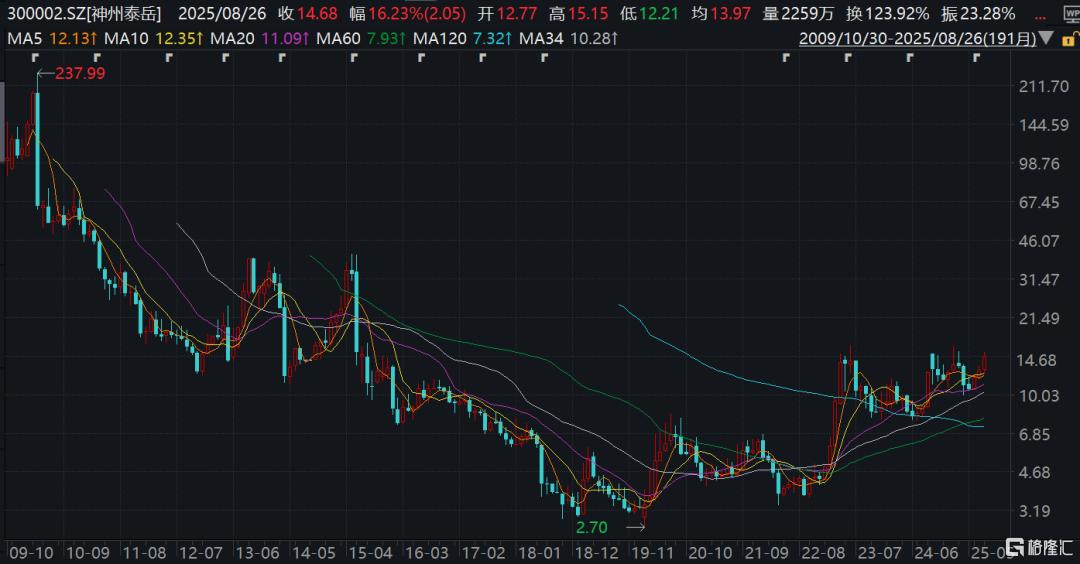The height and width of the screenshot is (564, 1080).
Task: Click the 19-11 date axis label
Action: 652,552
